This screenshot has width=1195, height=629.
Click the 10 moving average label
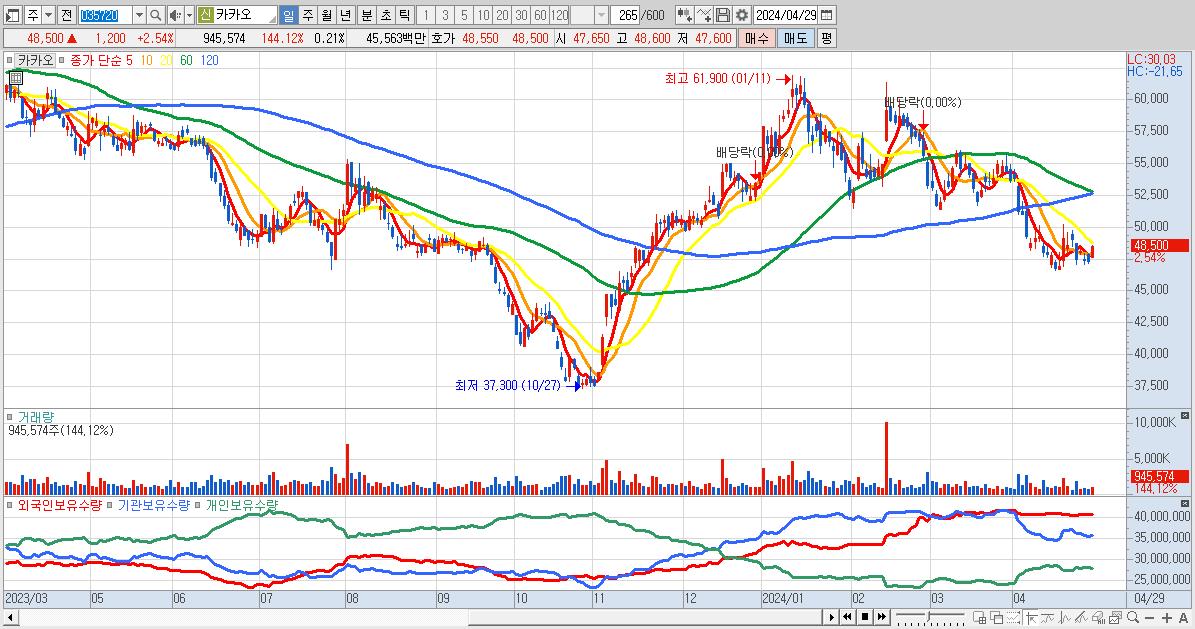(x=146, y=60)
